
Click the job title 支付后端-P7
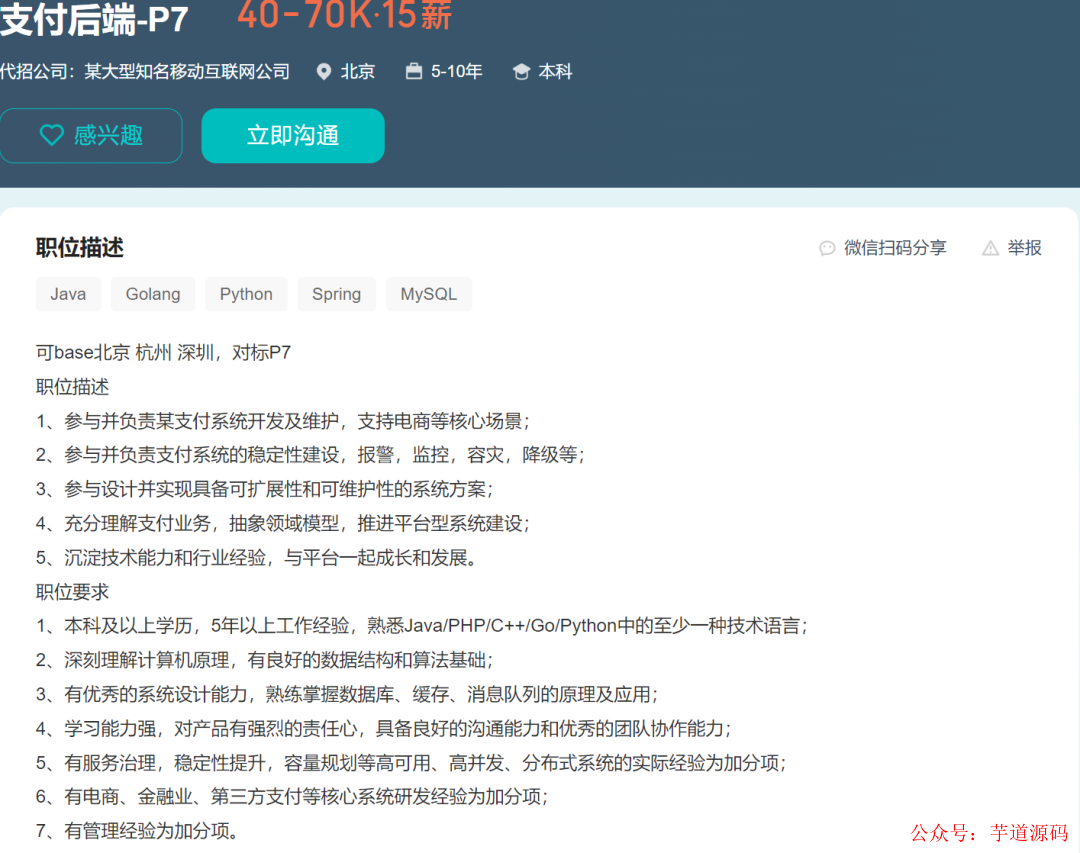[94, 19]
